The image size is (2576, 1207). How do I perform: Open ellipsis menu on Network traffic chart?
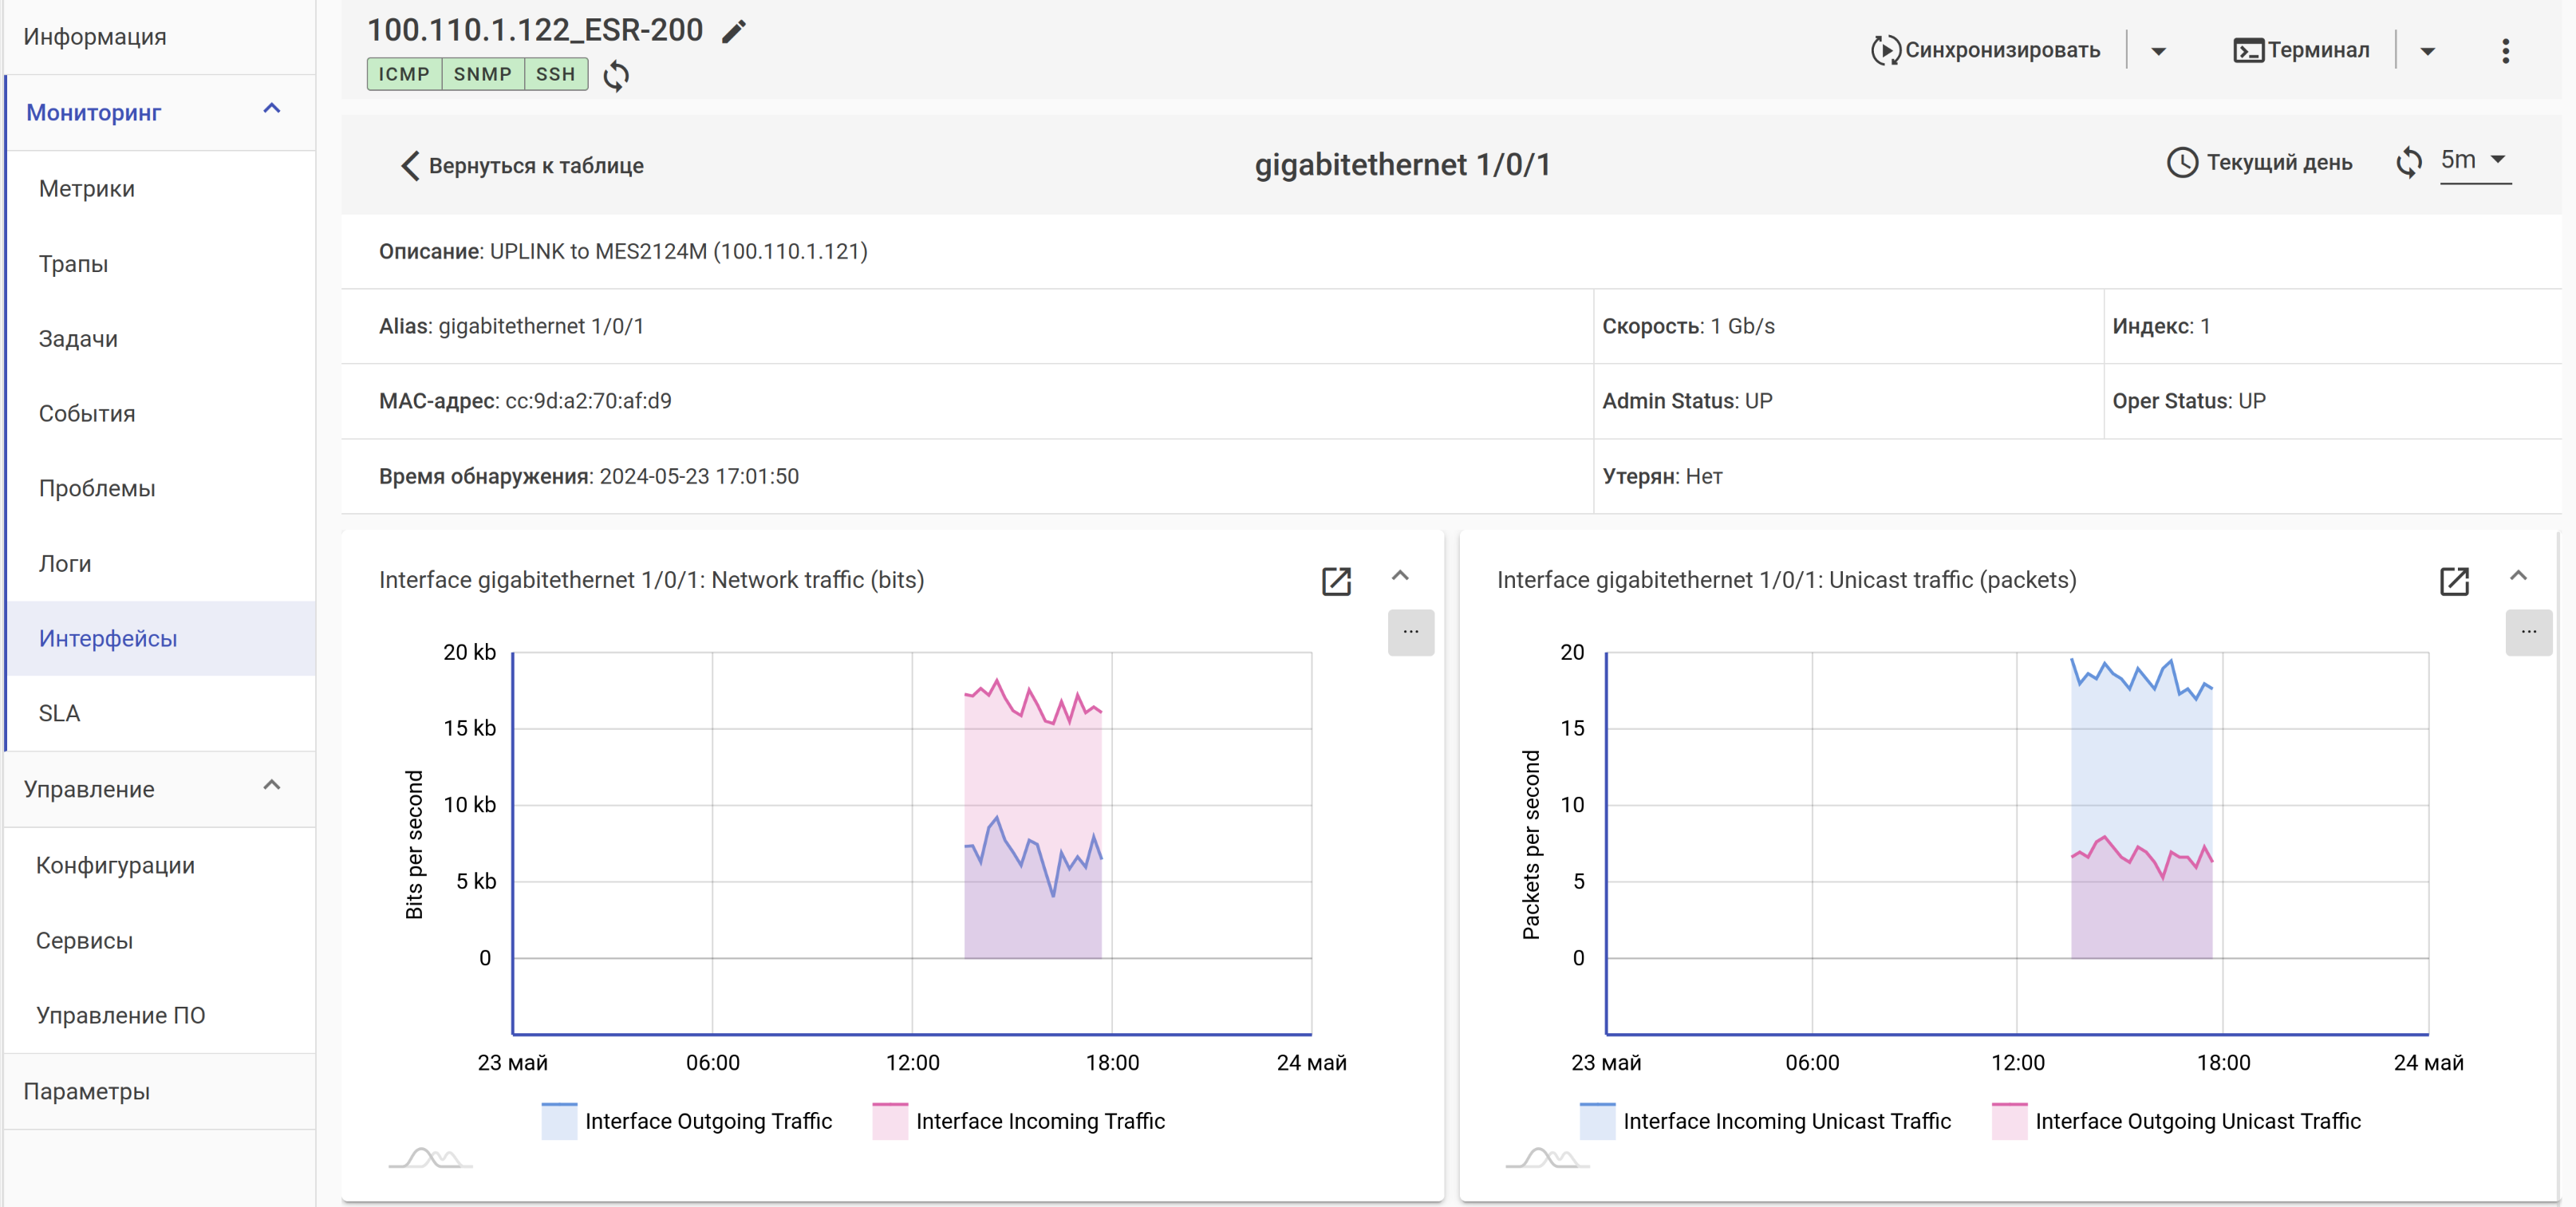point(1410,632)
